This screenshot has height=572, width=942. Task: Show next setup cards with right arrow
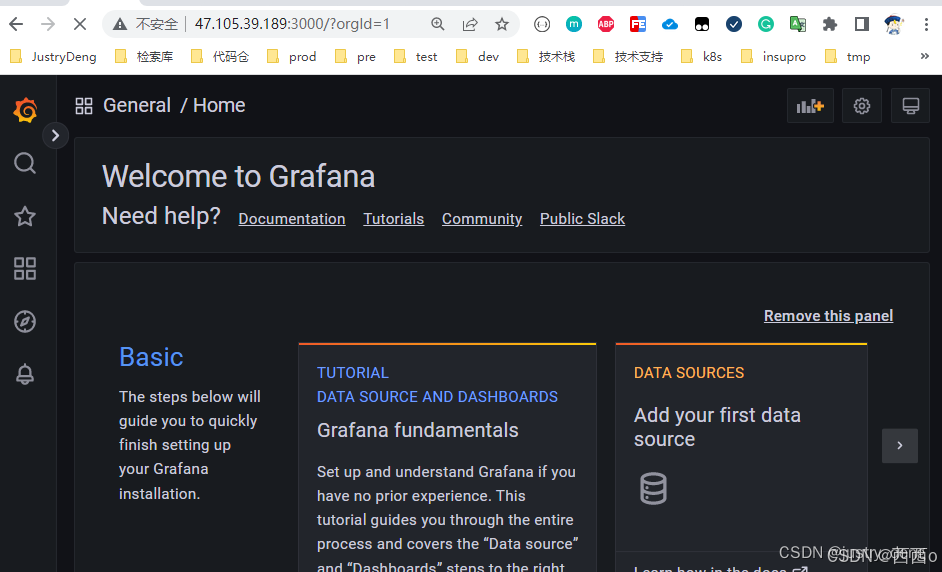pos(899,445)
